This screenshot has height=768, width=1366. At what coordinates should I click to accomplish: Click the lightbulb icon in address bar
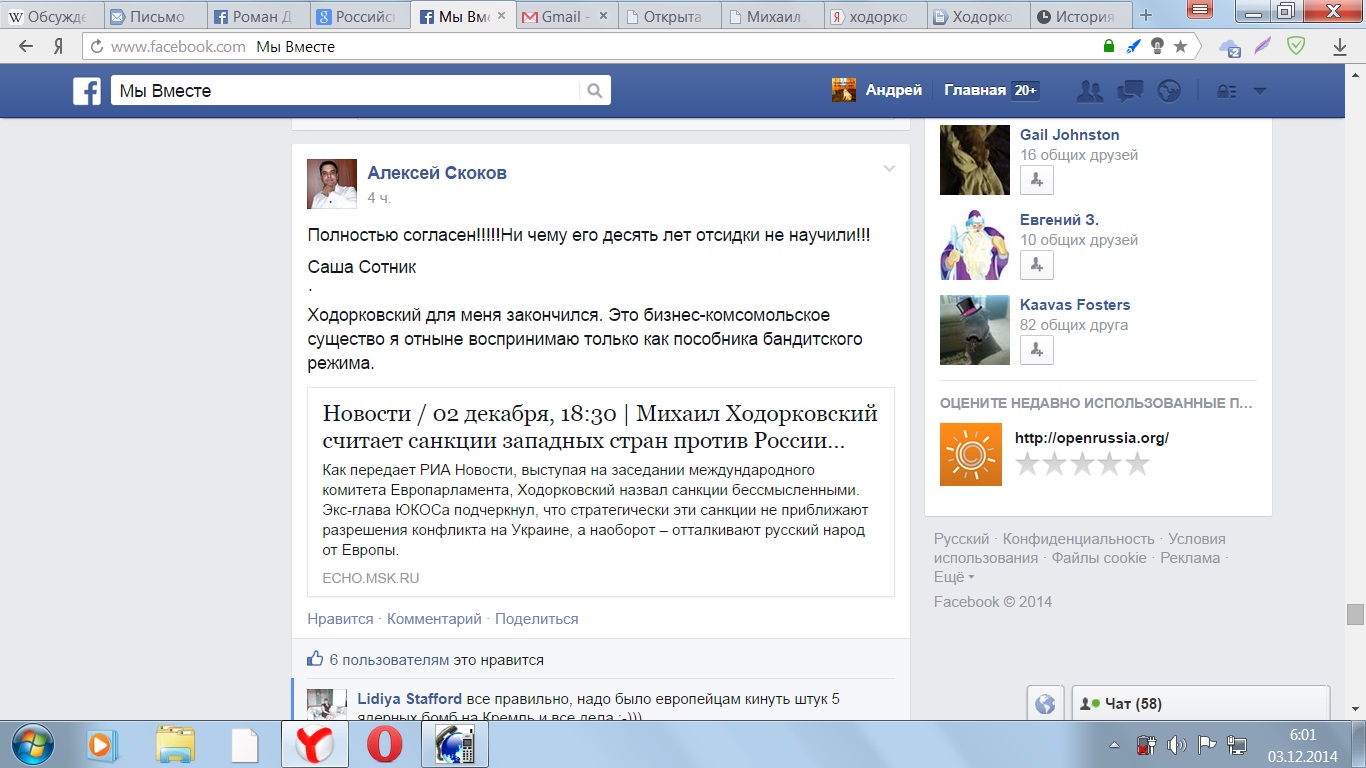coord(1157,46)
